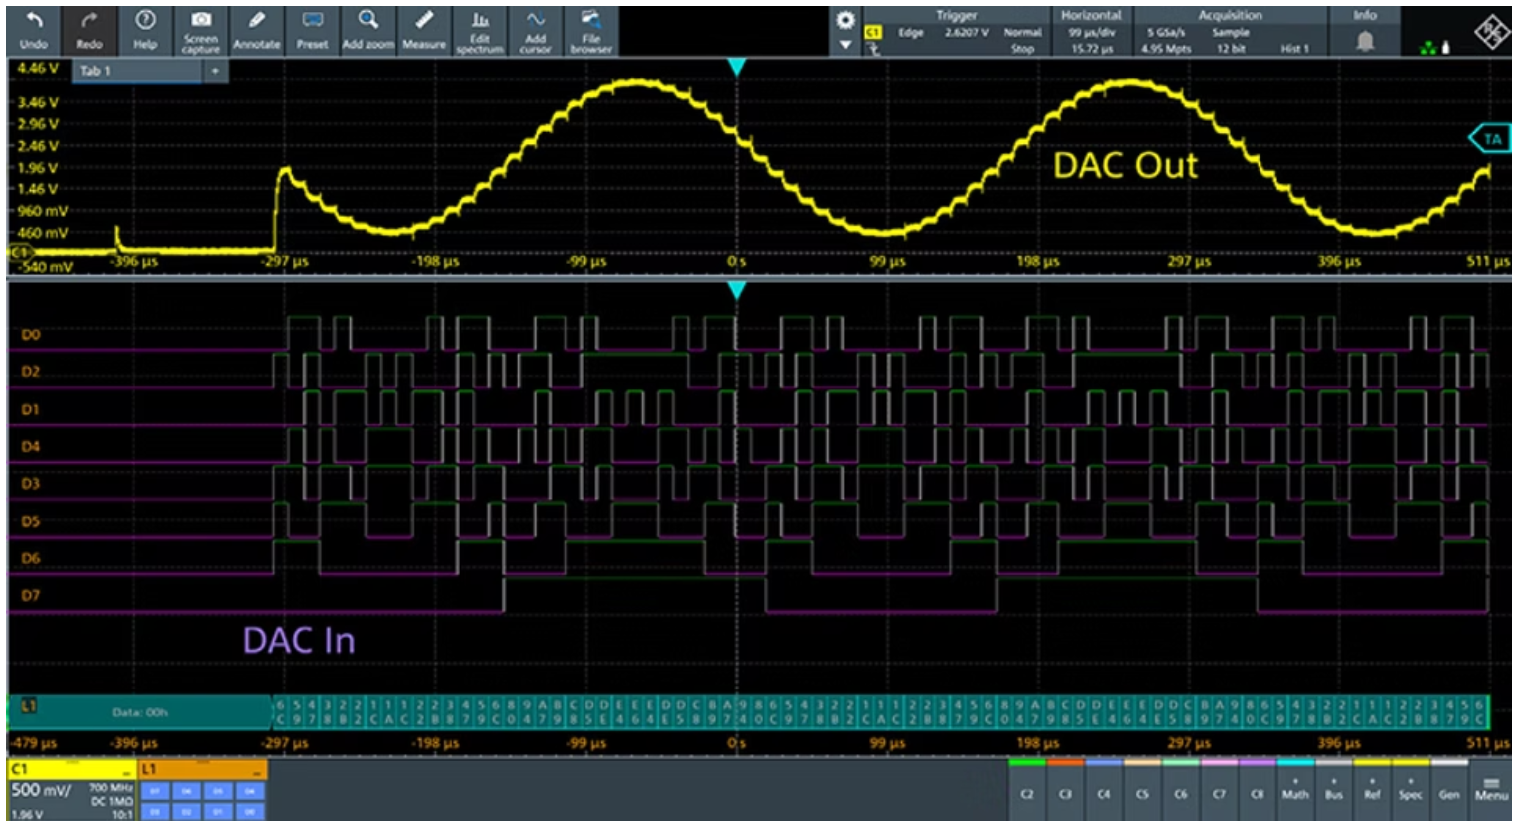Turn on the Gen generator button
Viewport: 1518px width, 830px height.
click(x=1449, y=788)
